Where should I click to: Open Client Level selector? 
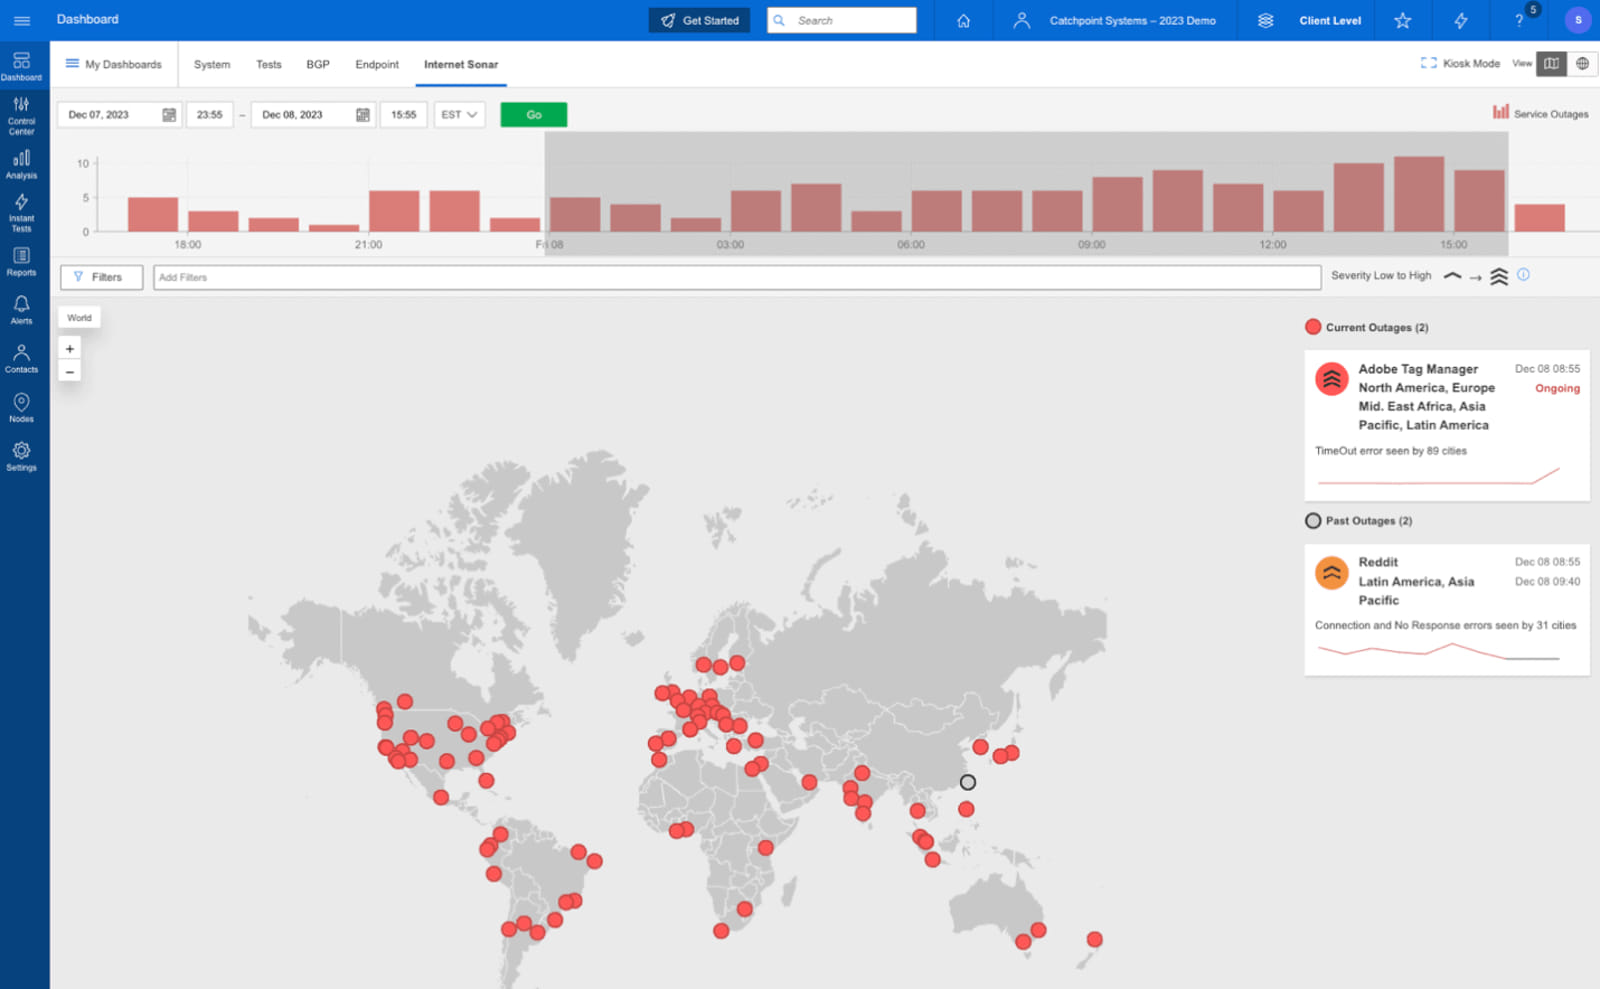coord(1330,20)
